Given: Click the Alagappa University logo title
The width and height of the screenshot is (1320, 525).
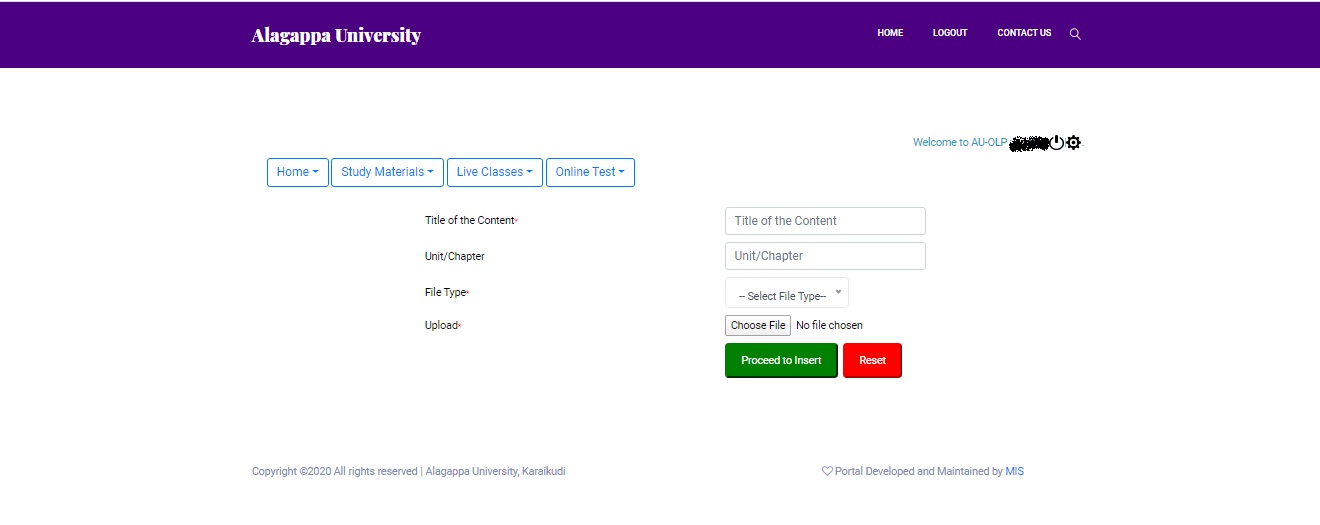Looking at the screenshot, I should 336,35.
